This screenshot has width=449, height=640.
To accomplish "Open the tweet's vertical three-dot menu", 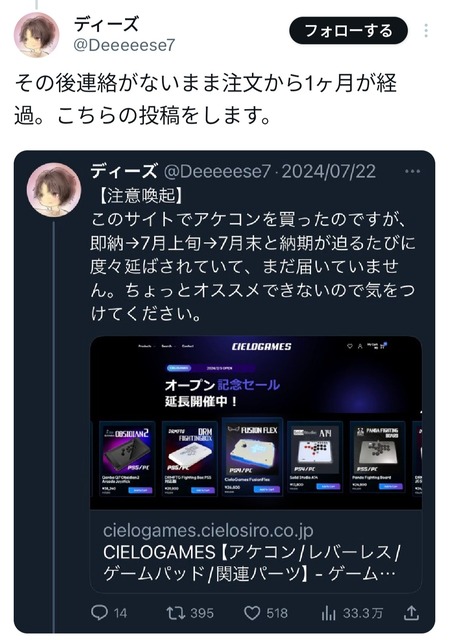I will (x=426, y=31).
